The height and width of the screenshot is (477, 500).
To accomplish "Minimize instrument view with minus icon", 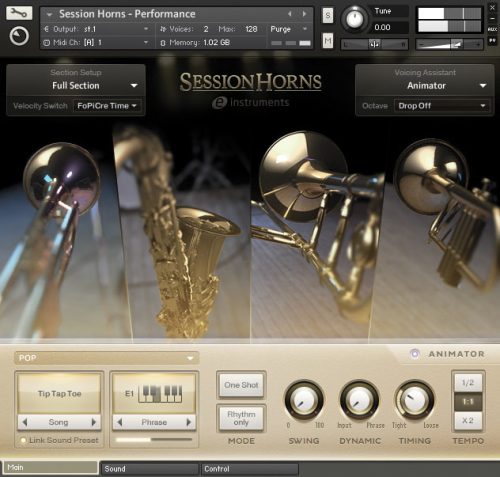I will pyautogui.click(x=492, y=19).
